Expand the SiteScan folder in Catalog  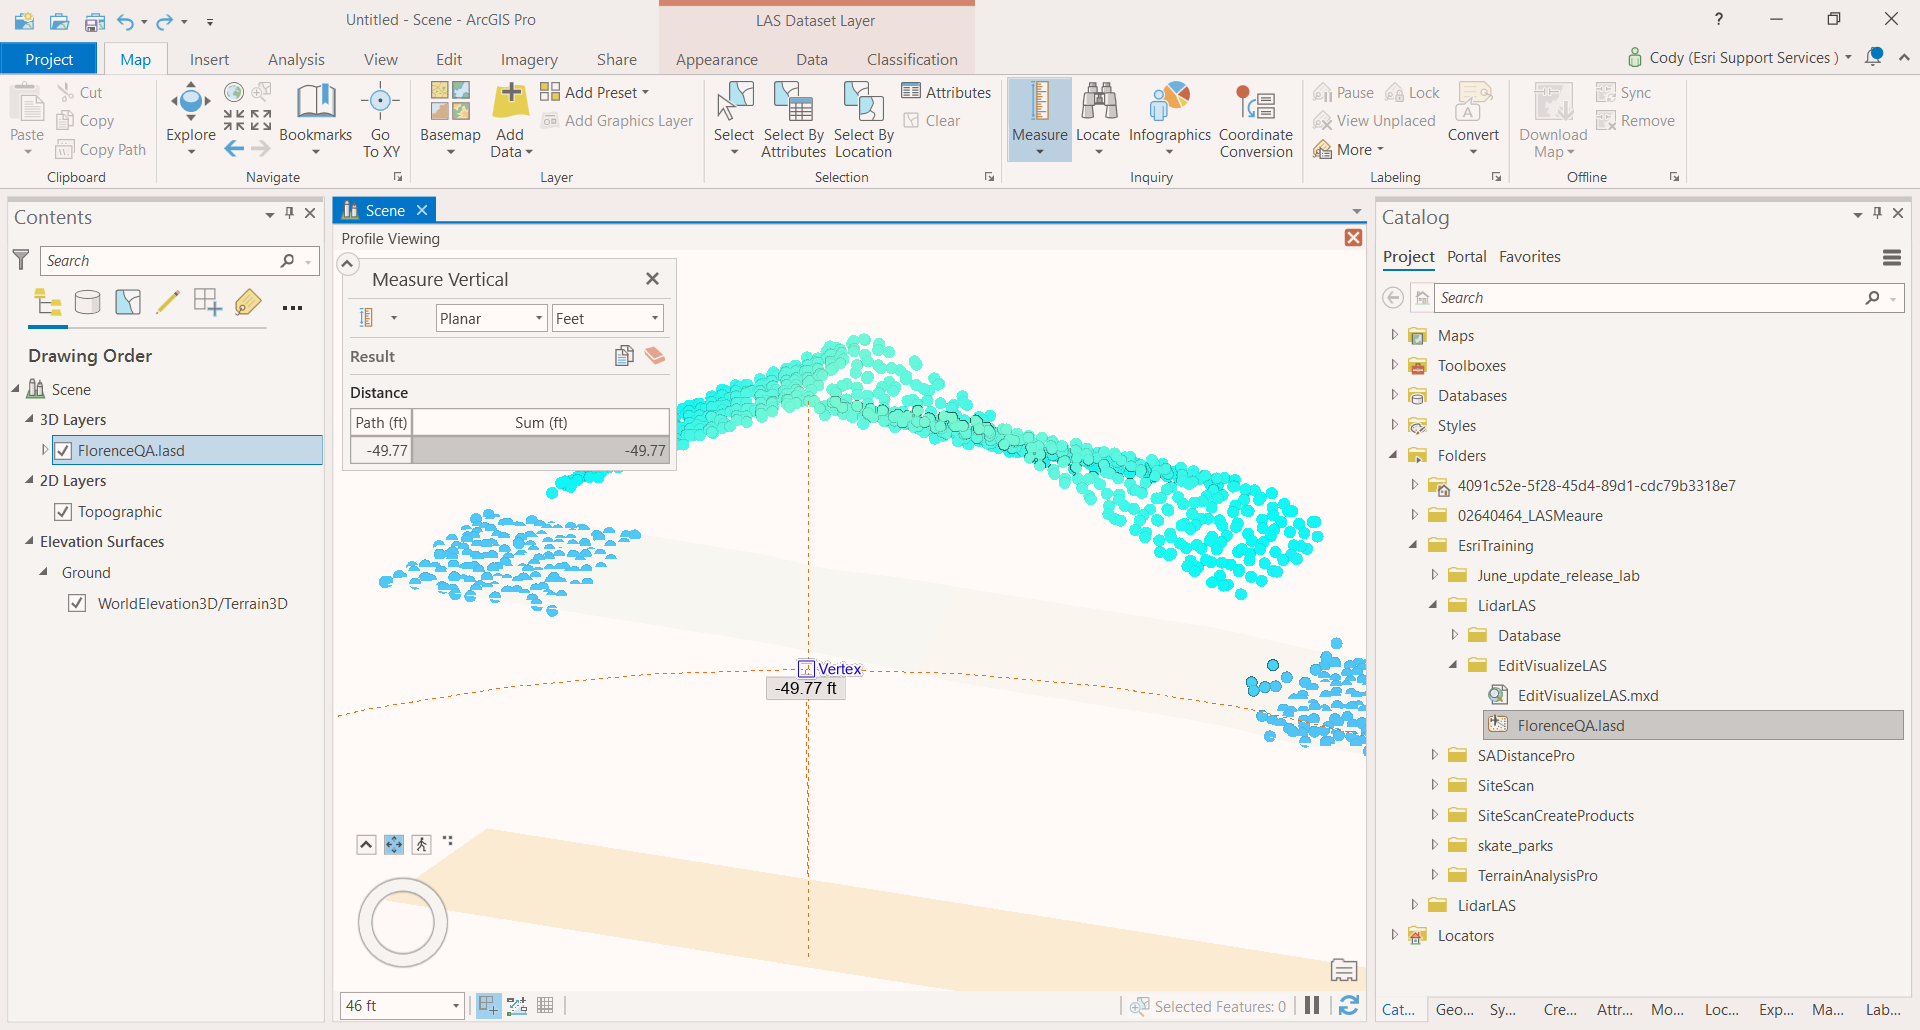pos(1434,785)
